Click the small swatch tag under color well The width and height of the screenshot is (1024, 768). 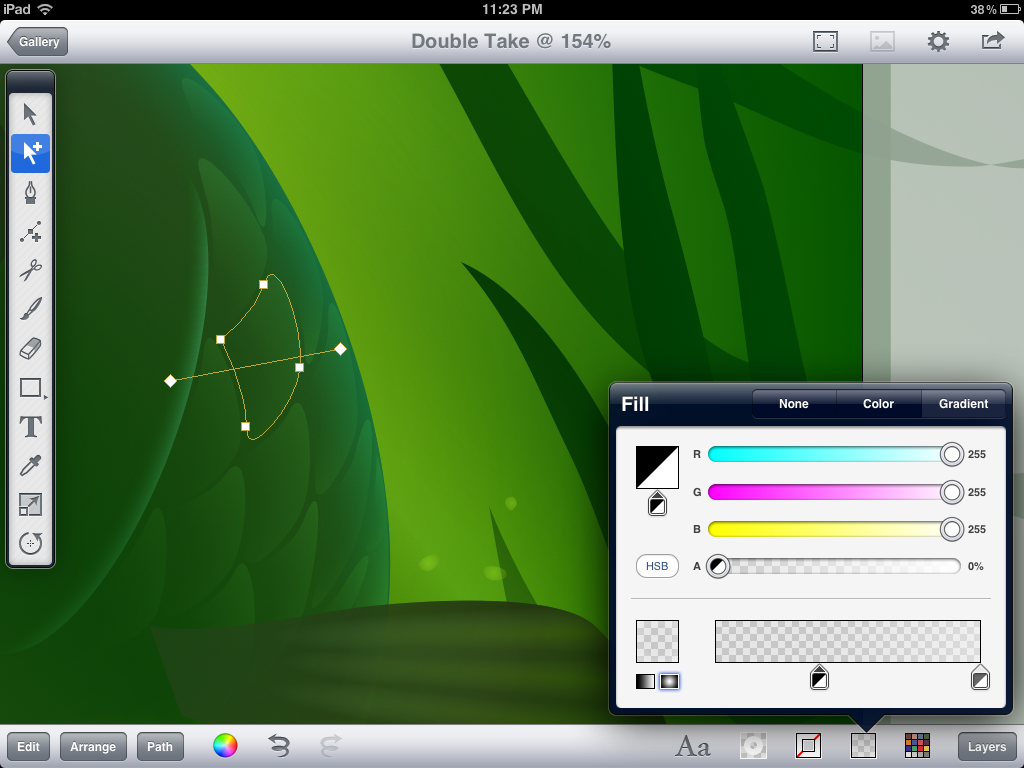(658, 504)
